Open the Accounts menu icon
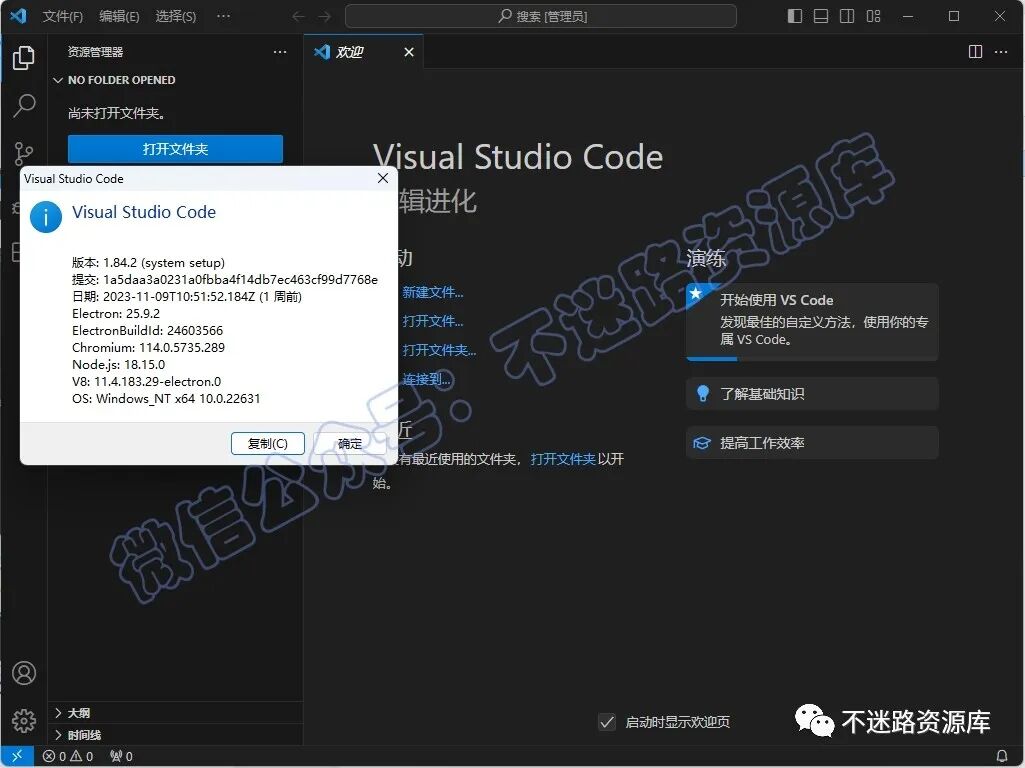 pos(24,673)
